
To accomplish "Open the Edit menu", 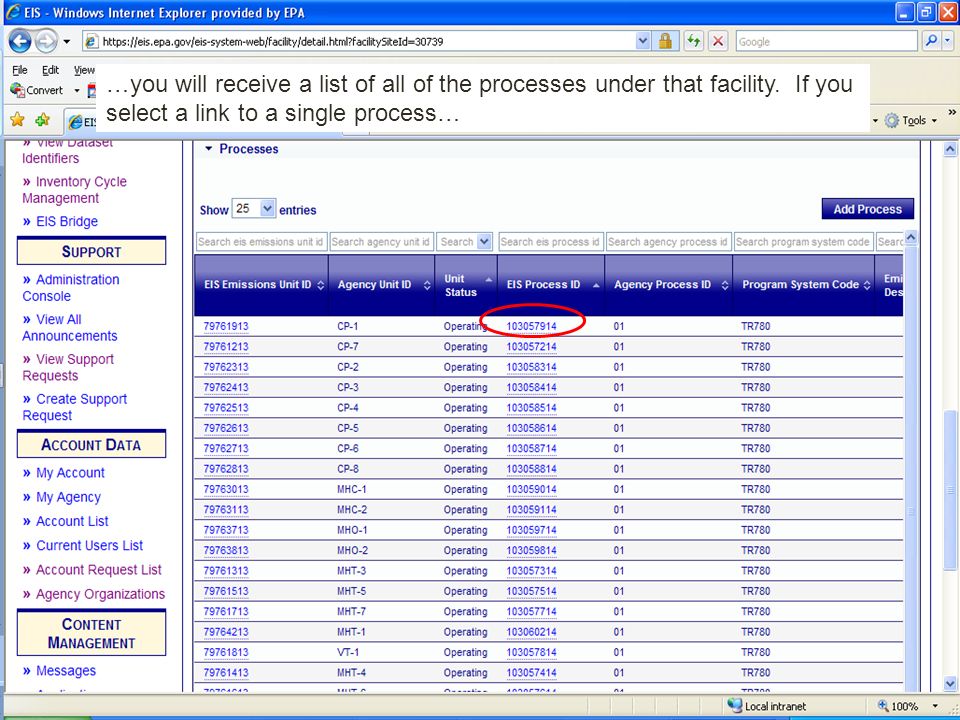I will coord(50,70).
